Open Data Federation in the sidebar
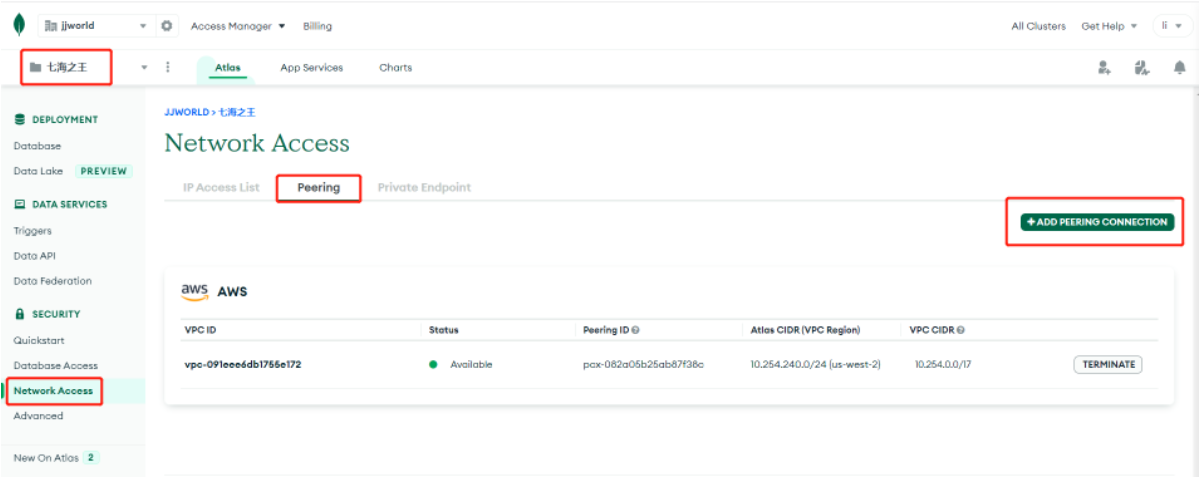Screen dimensions: 1200x478 [x=52, y=281]
